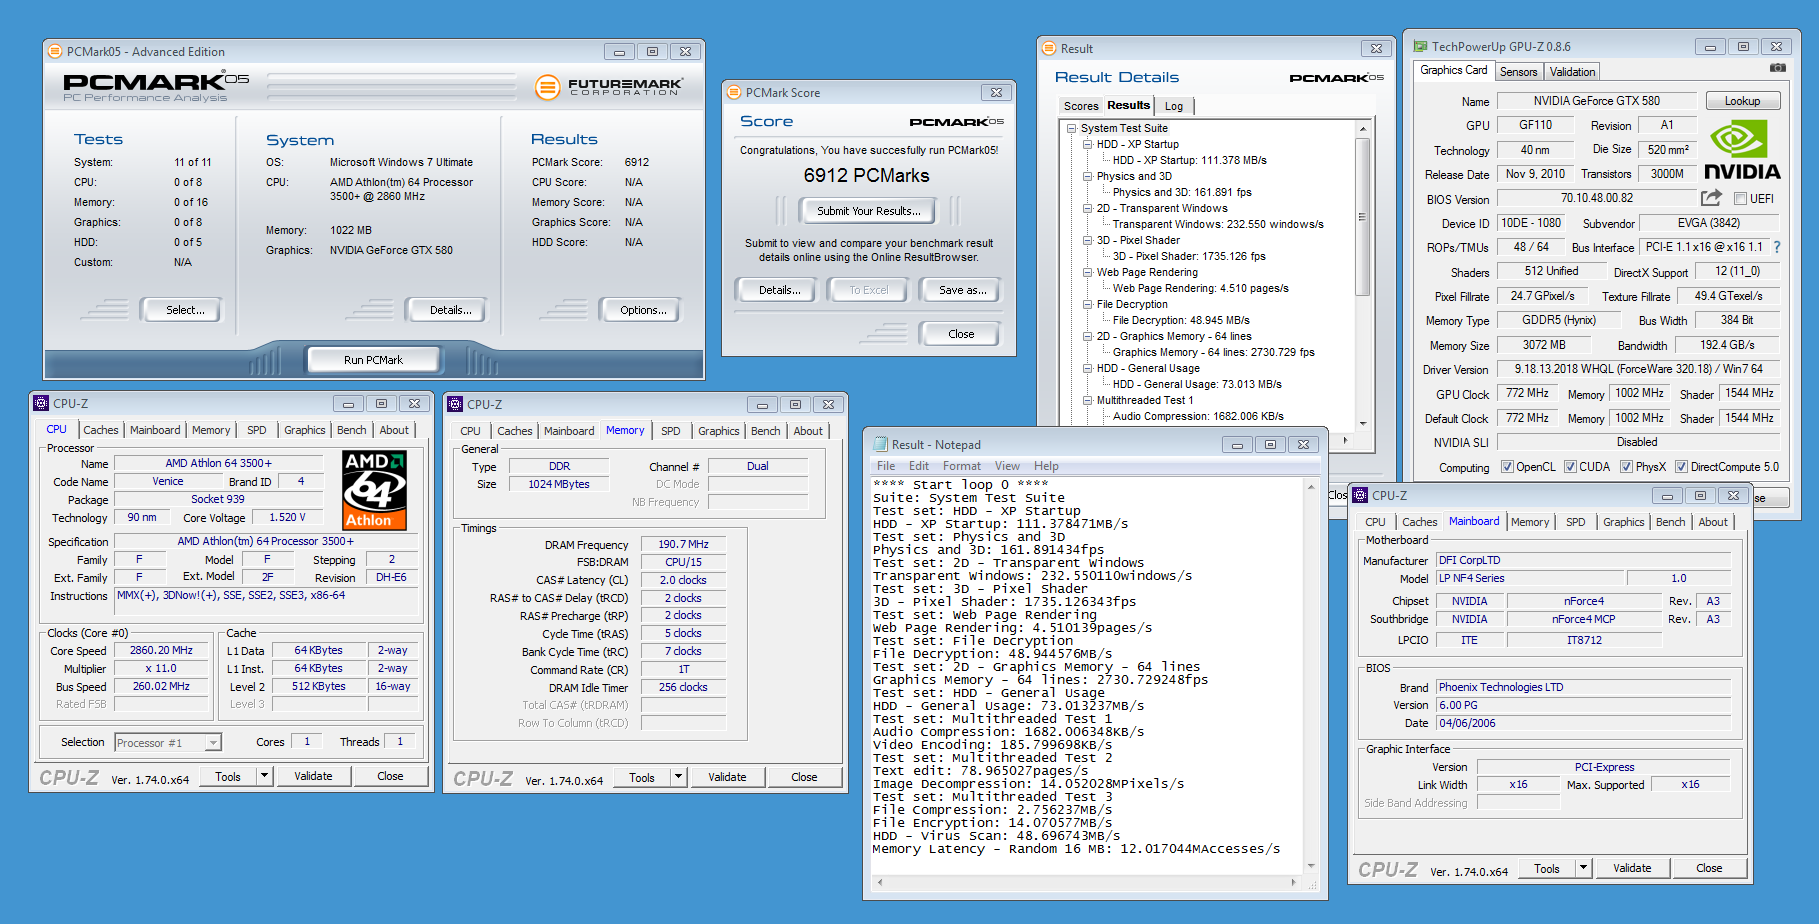Collapse the 2D - Transparent Windows node
Viewport: 1819px width, 924px height.
pos(1087,208)
